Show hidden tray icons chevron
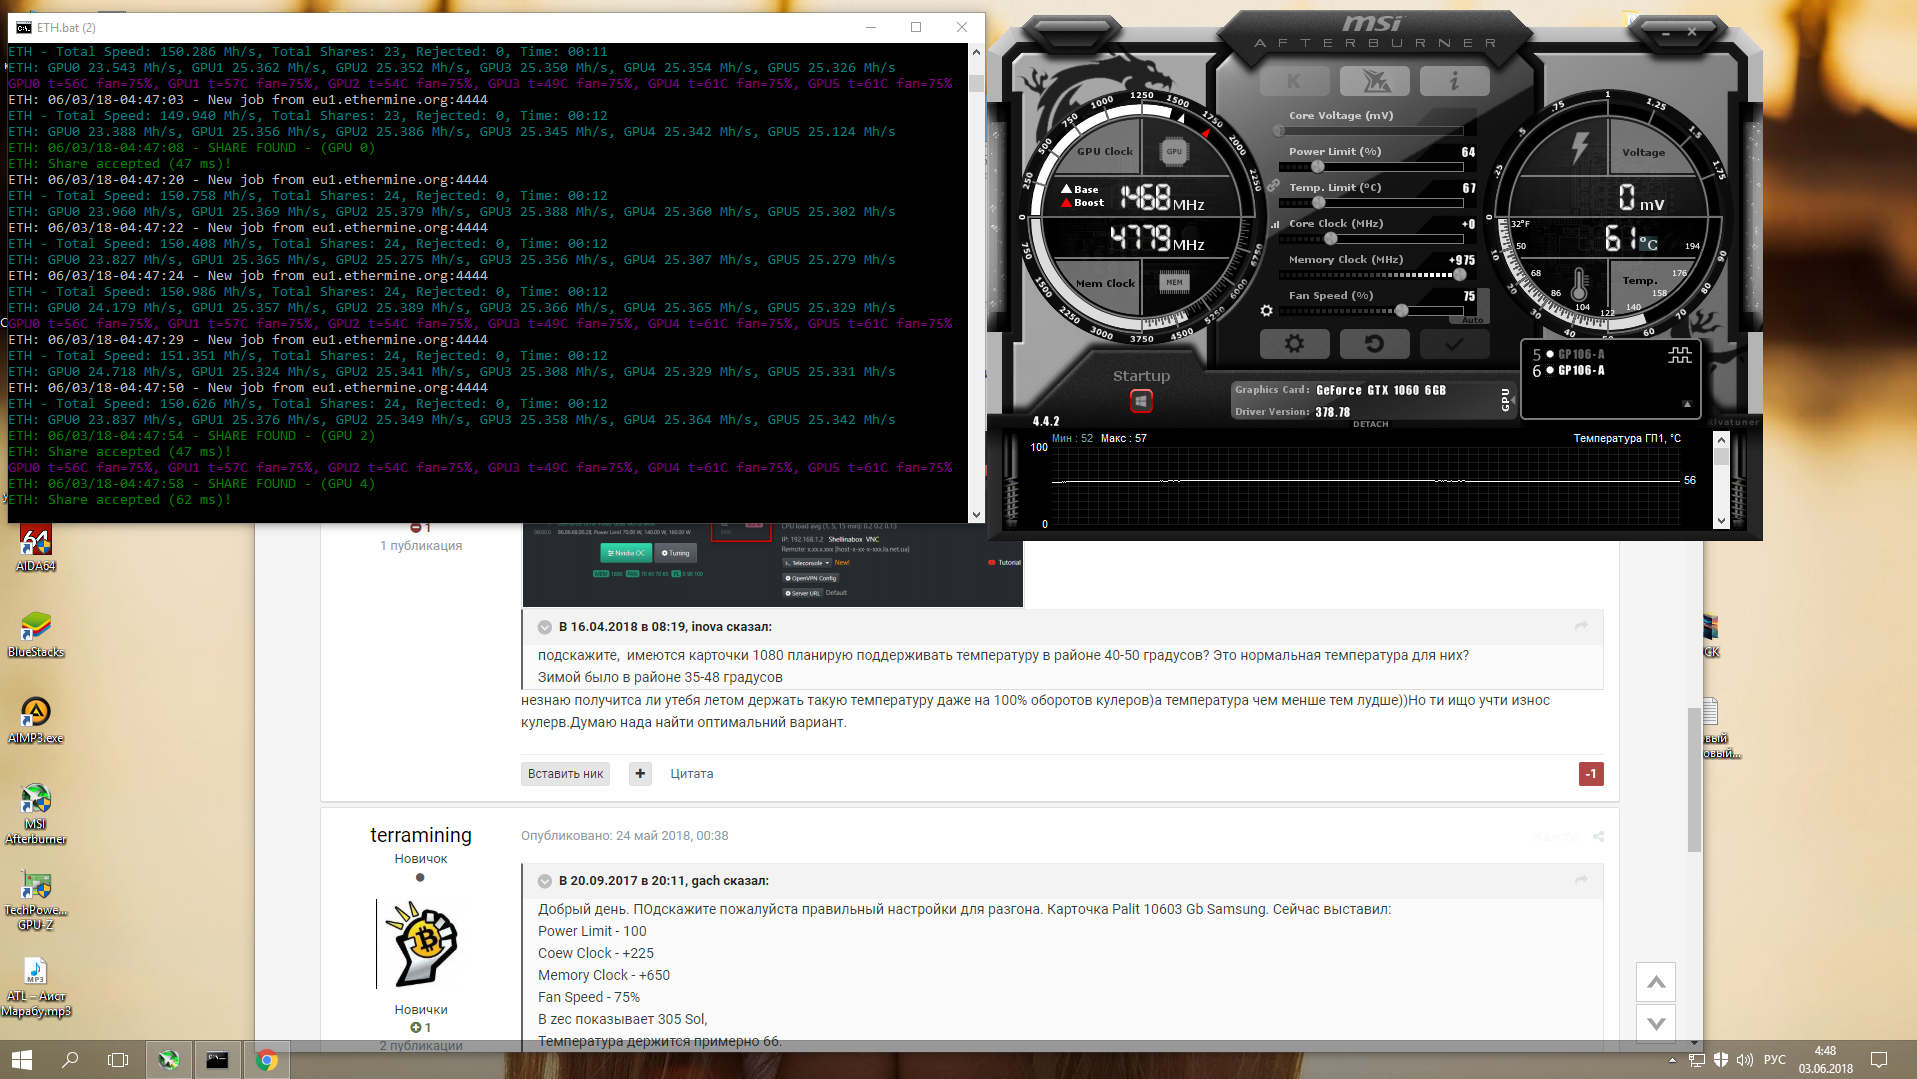1917x1079 pixels. click(1673, 1060)
